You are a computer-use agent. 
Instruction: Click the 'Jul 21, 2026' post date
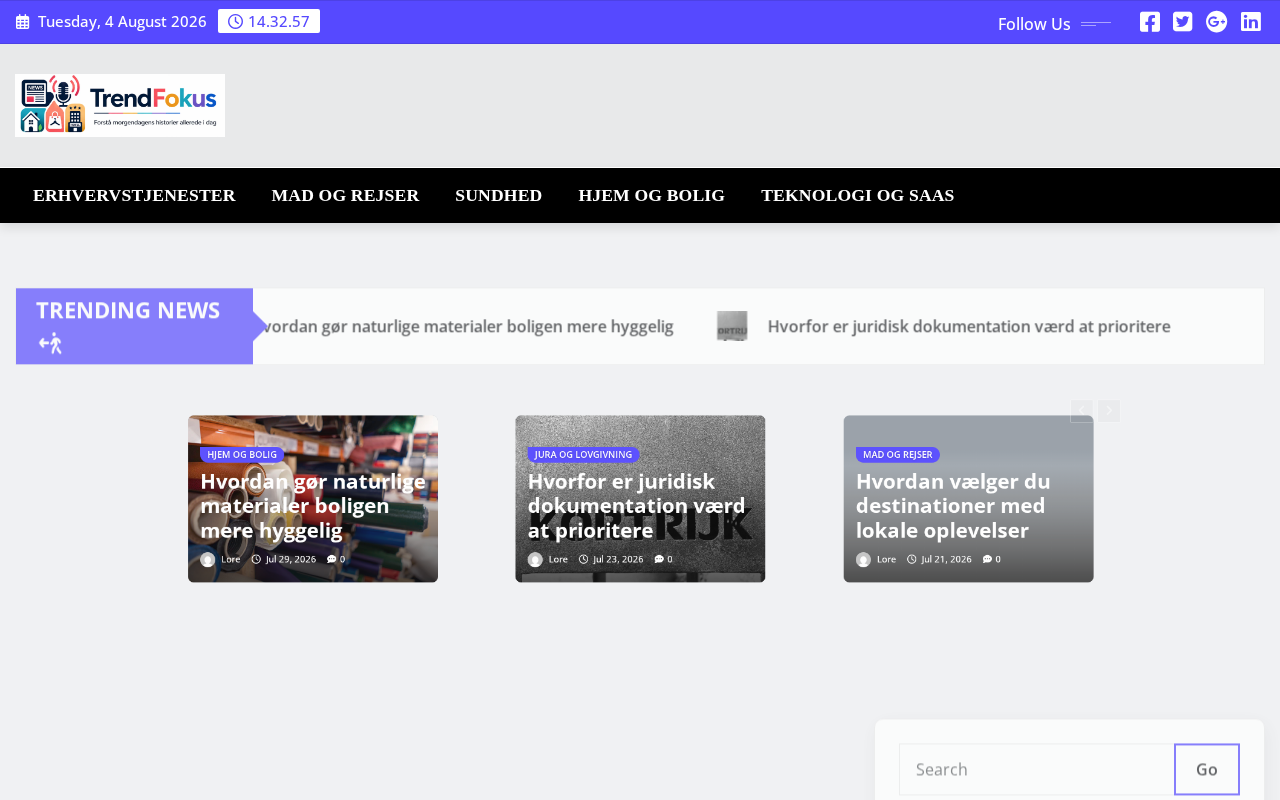(946, 559)
